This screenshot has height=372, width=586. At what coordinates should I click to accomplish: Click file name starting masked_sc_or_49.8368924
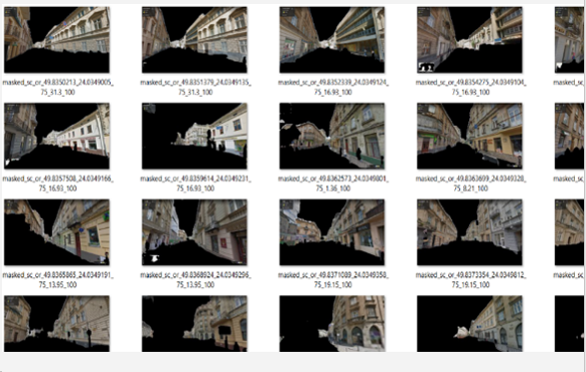[195, 280]
